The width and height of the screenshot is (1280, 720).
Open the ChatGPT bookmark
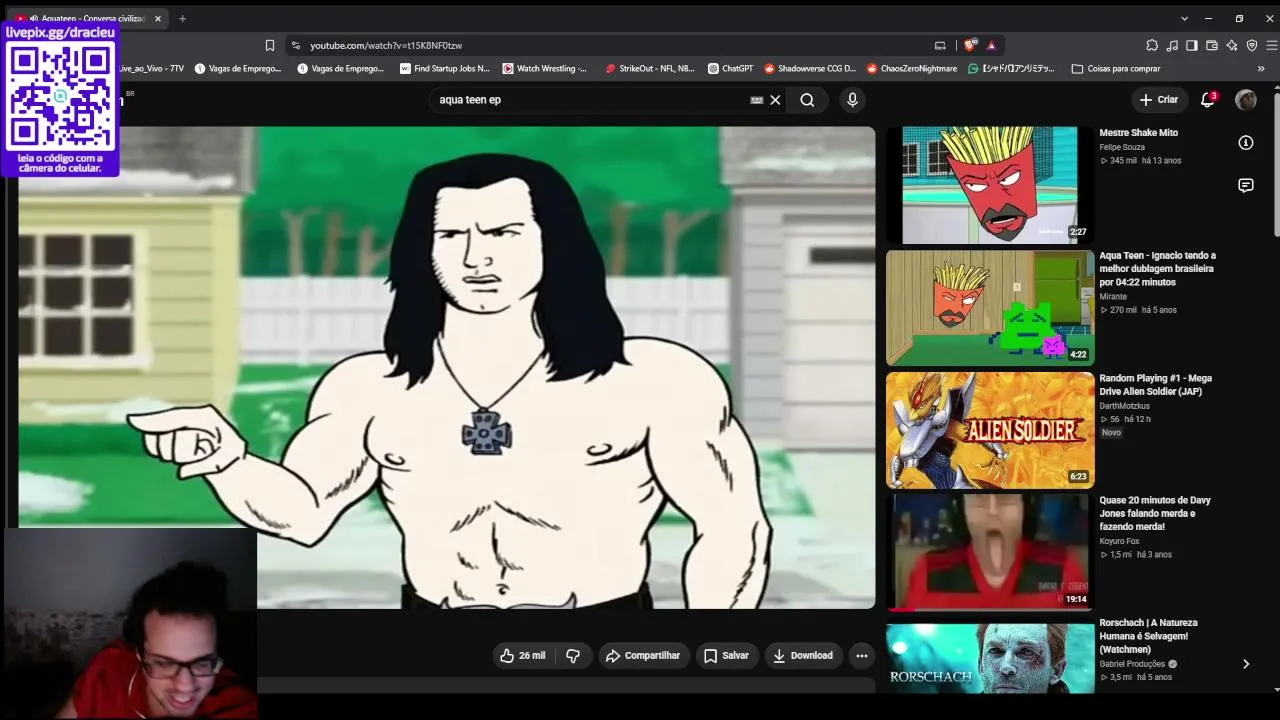730,69
